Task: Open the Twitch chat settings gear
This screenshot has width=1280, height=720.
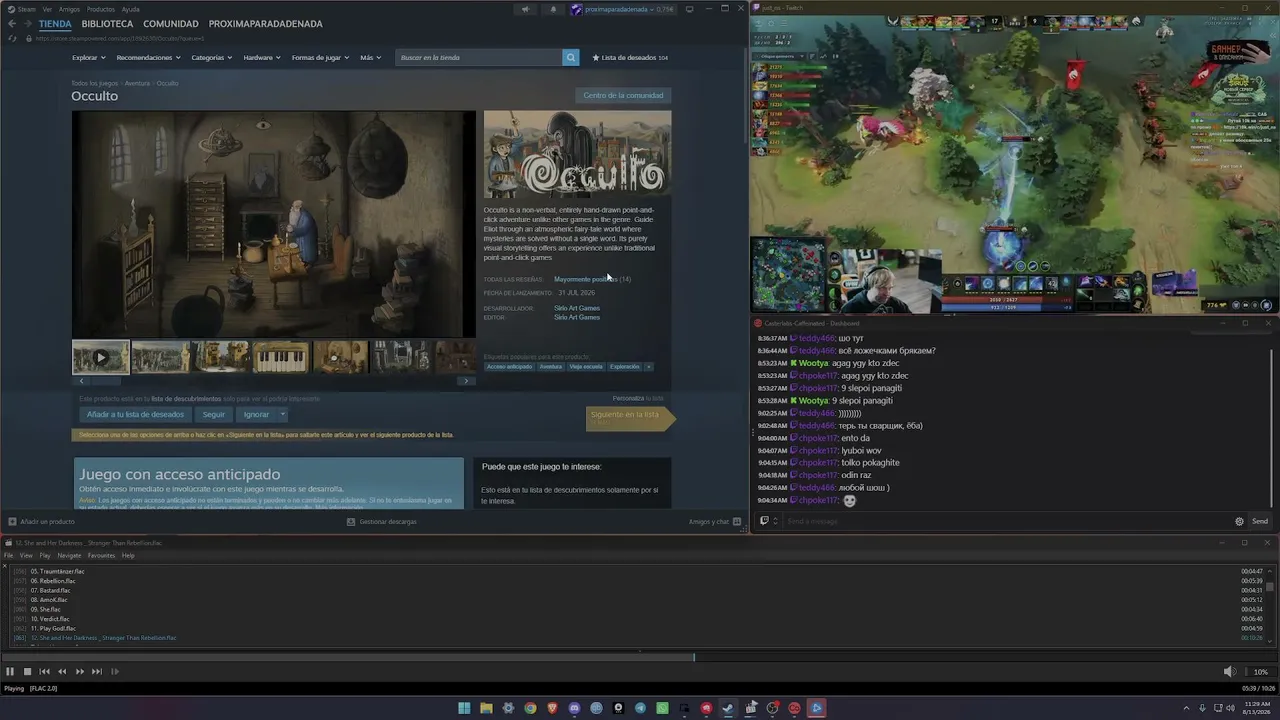Action: tap(1240, 521)
